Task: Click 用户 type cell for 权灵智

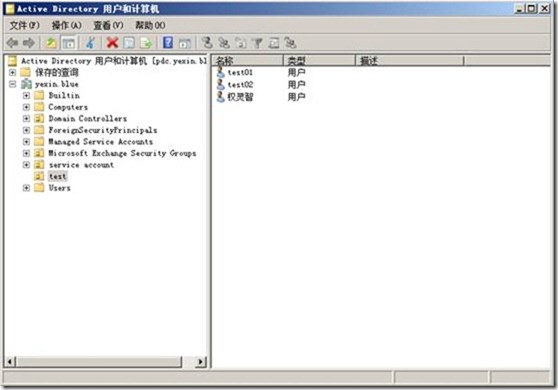Action: [x=296, y=97]
